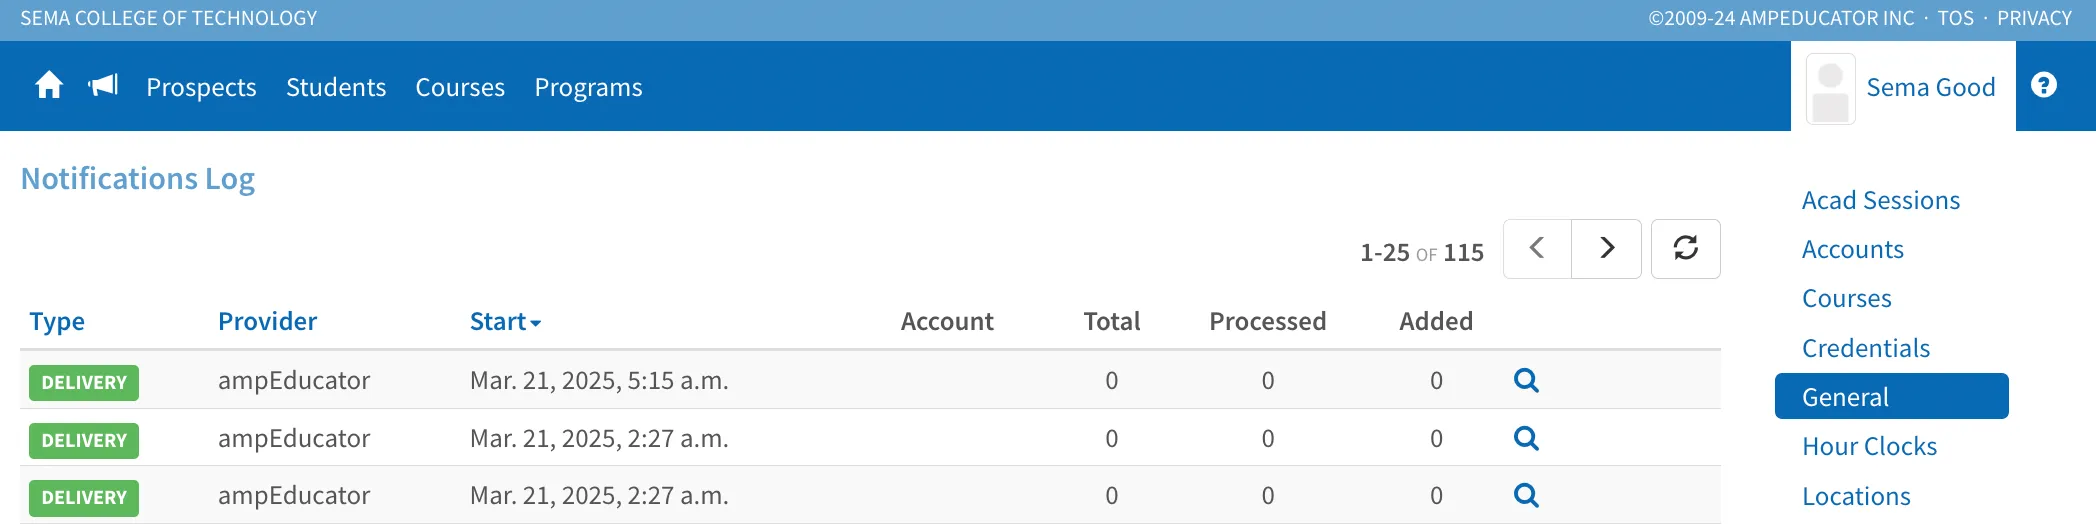Viewport: 2096px width, 524px height.
Task: Open Credentials in the sidebar
Action: pos(1865,348)
